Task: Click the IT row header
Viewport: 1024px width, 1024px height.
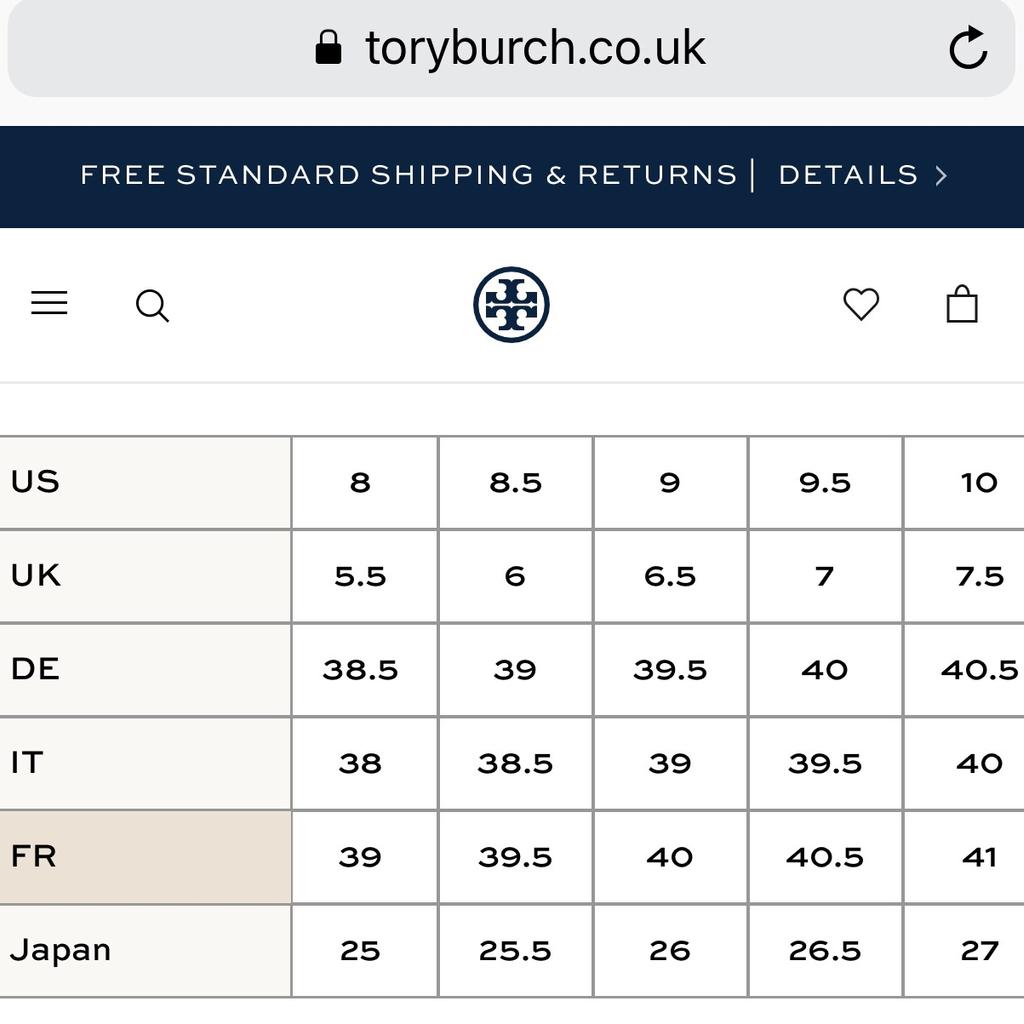Action: point(145,763)
